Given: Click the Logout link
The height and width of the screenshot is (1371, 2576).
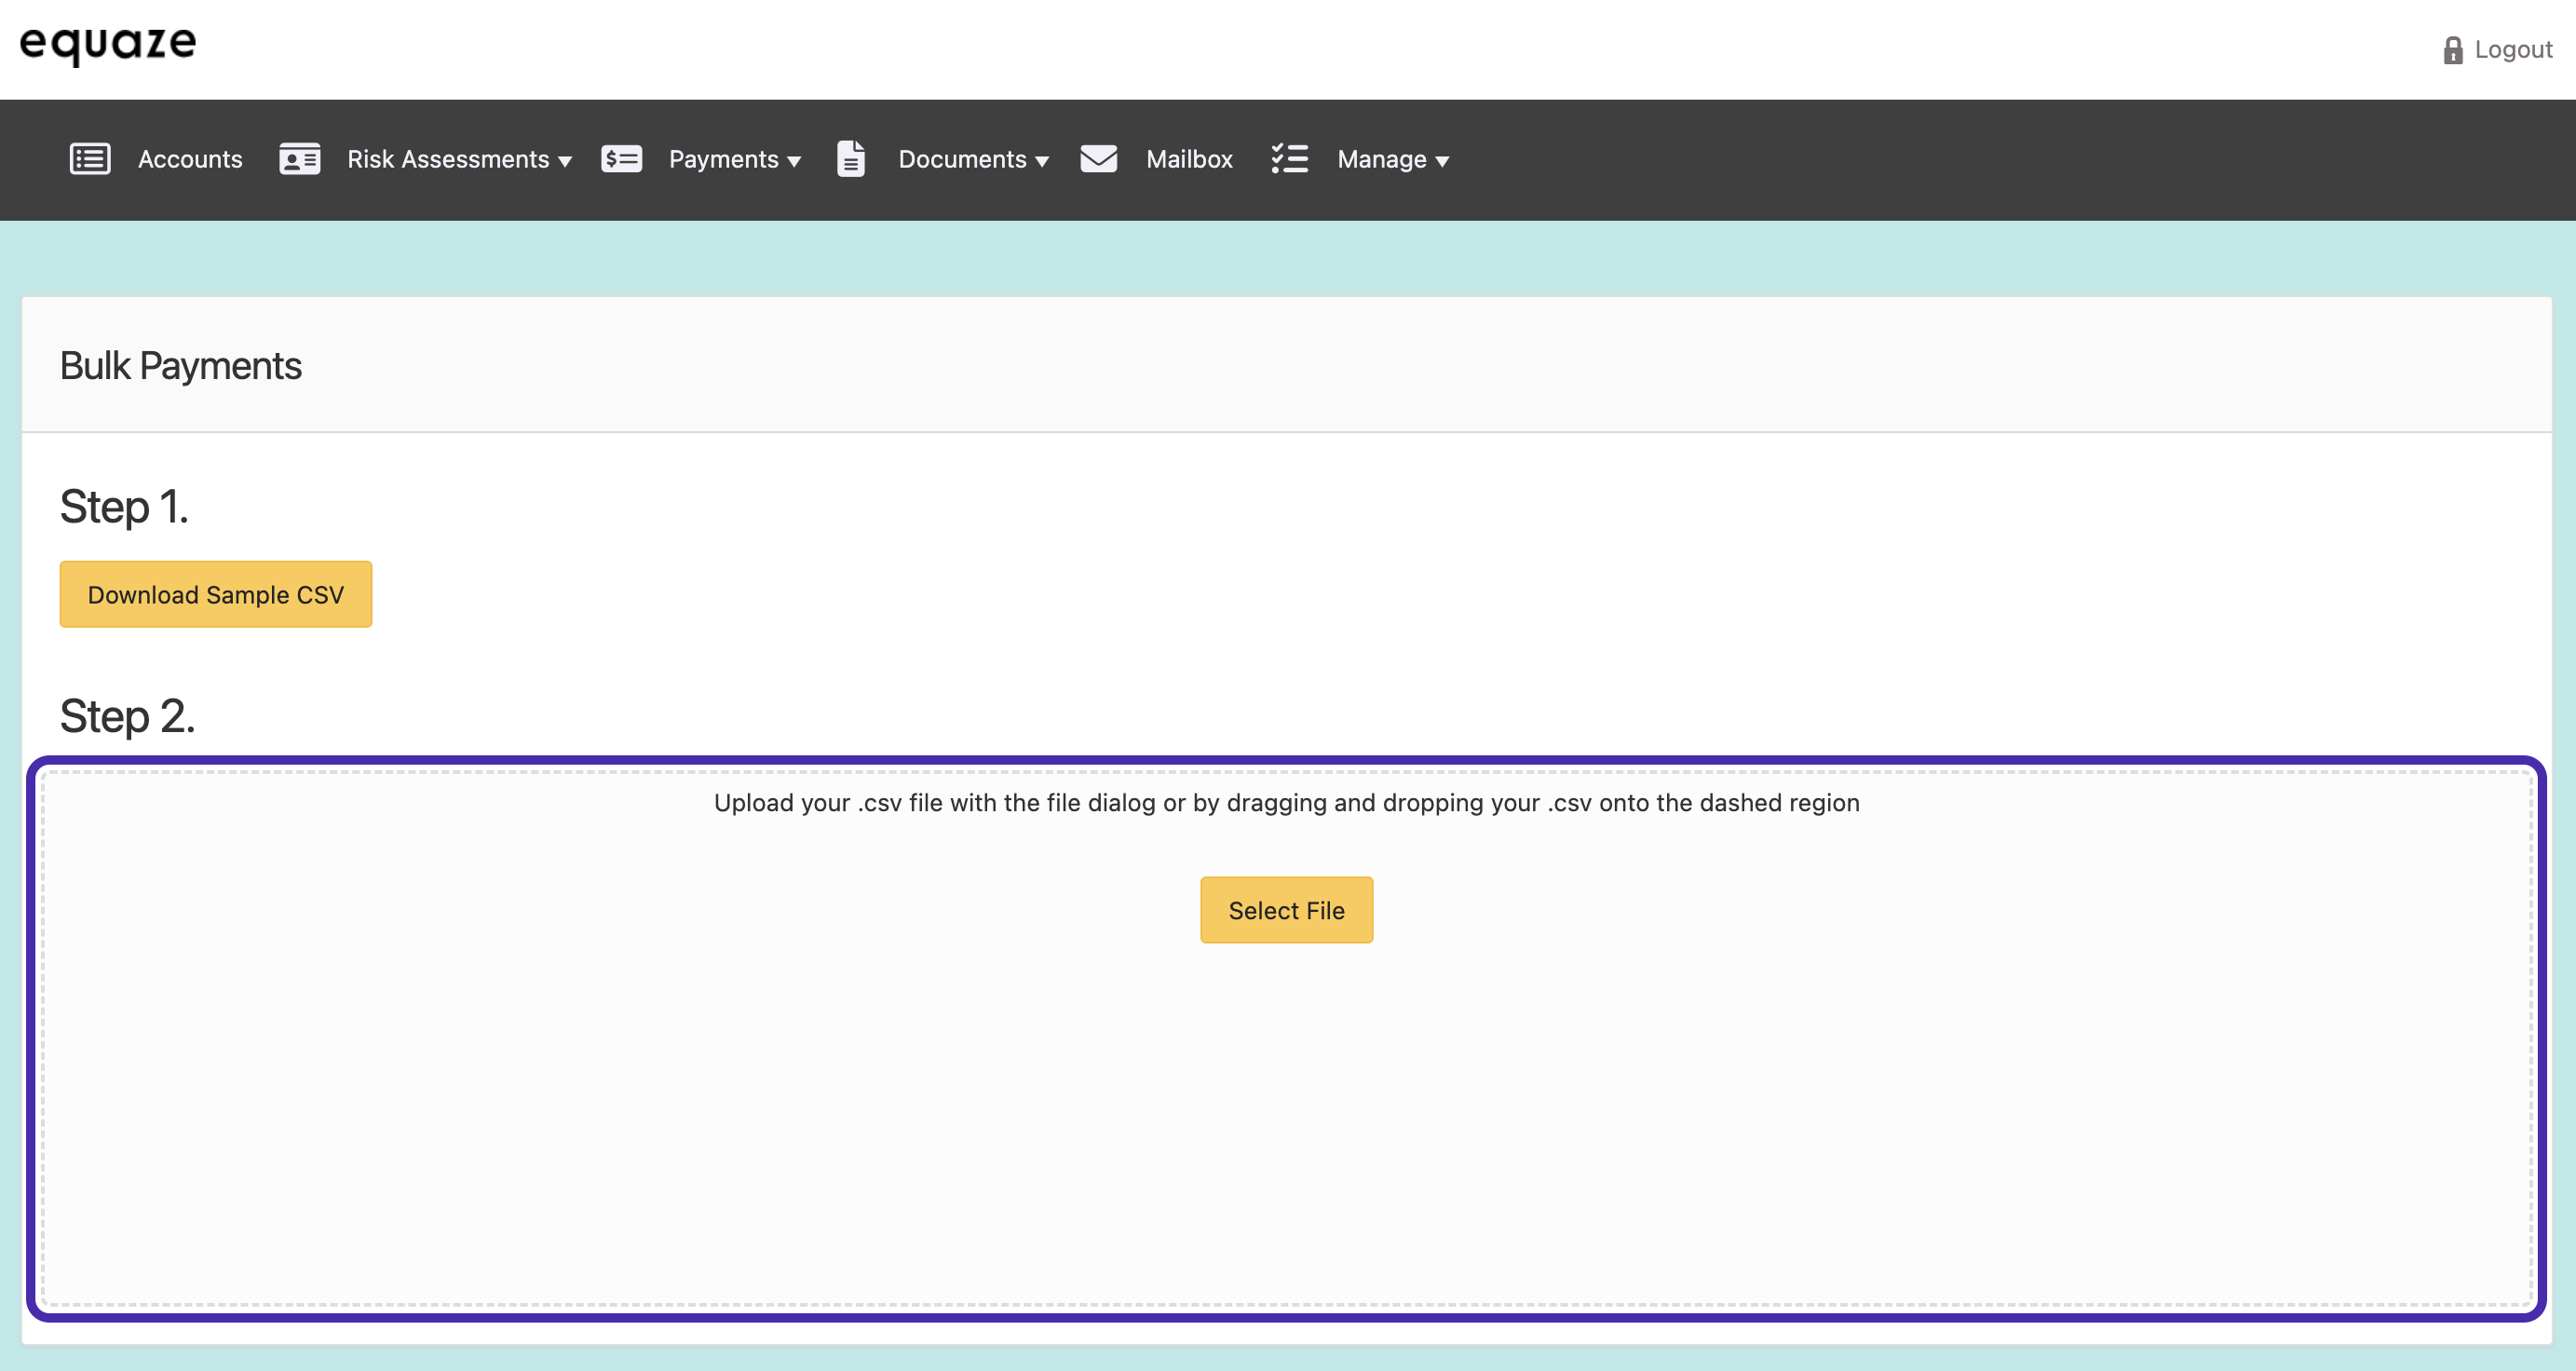Looking at the screenshot, I should pos(2512,50).
